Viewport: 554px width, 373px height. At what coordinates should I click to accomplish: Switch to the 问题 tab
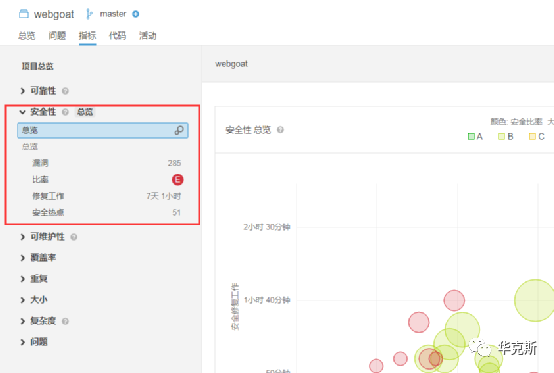tap(57, 36)
